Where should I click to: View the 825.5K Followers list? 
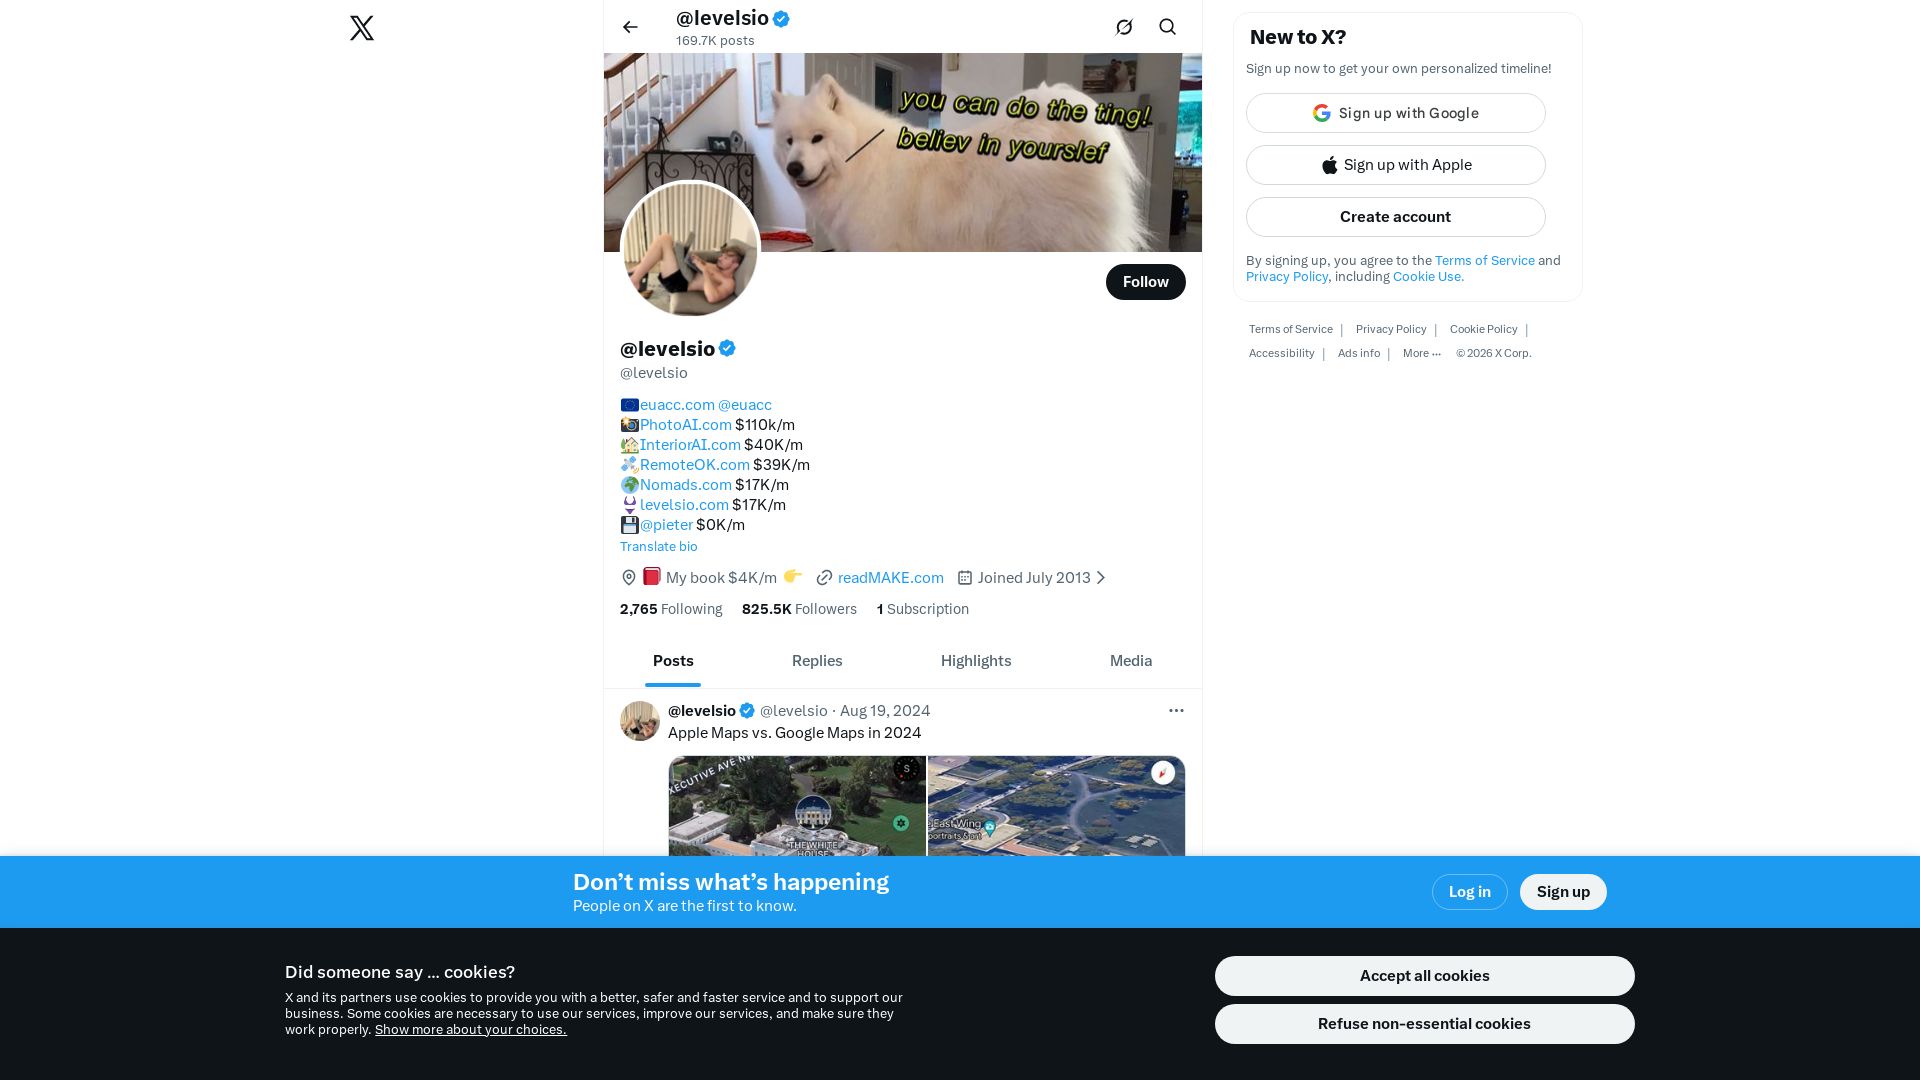point(799,609)
